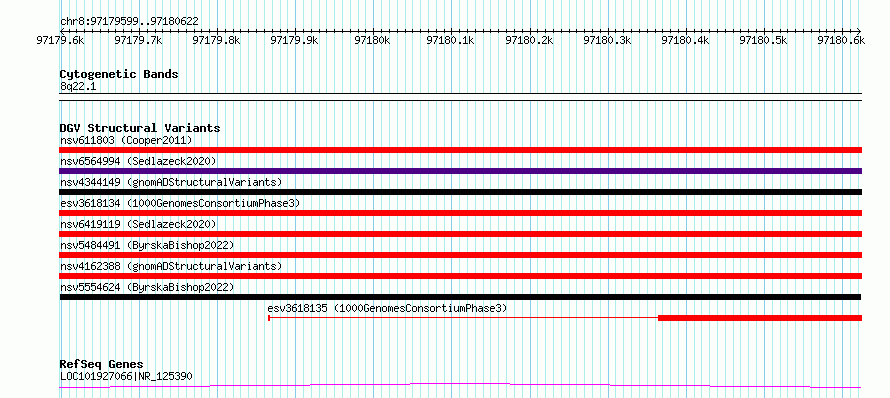
Task: Select the nsv5484491 (ByrskaBishop2022) label
Action: pos(147,245)
